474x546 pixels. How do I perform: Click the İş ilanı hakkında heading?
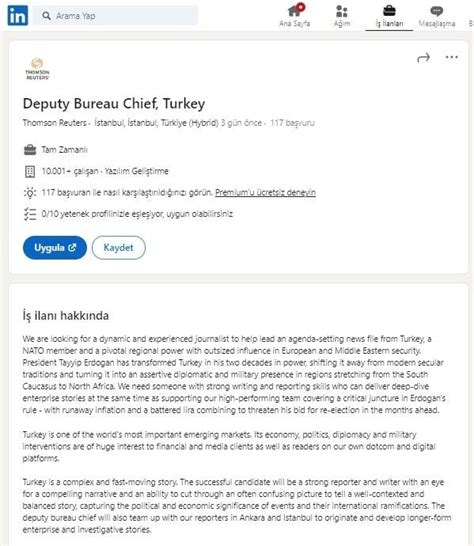click(x=66, y=315)
